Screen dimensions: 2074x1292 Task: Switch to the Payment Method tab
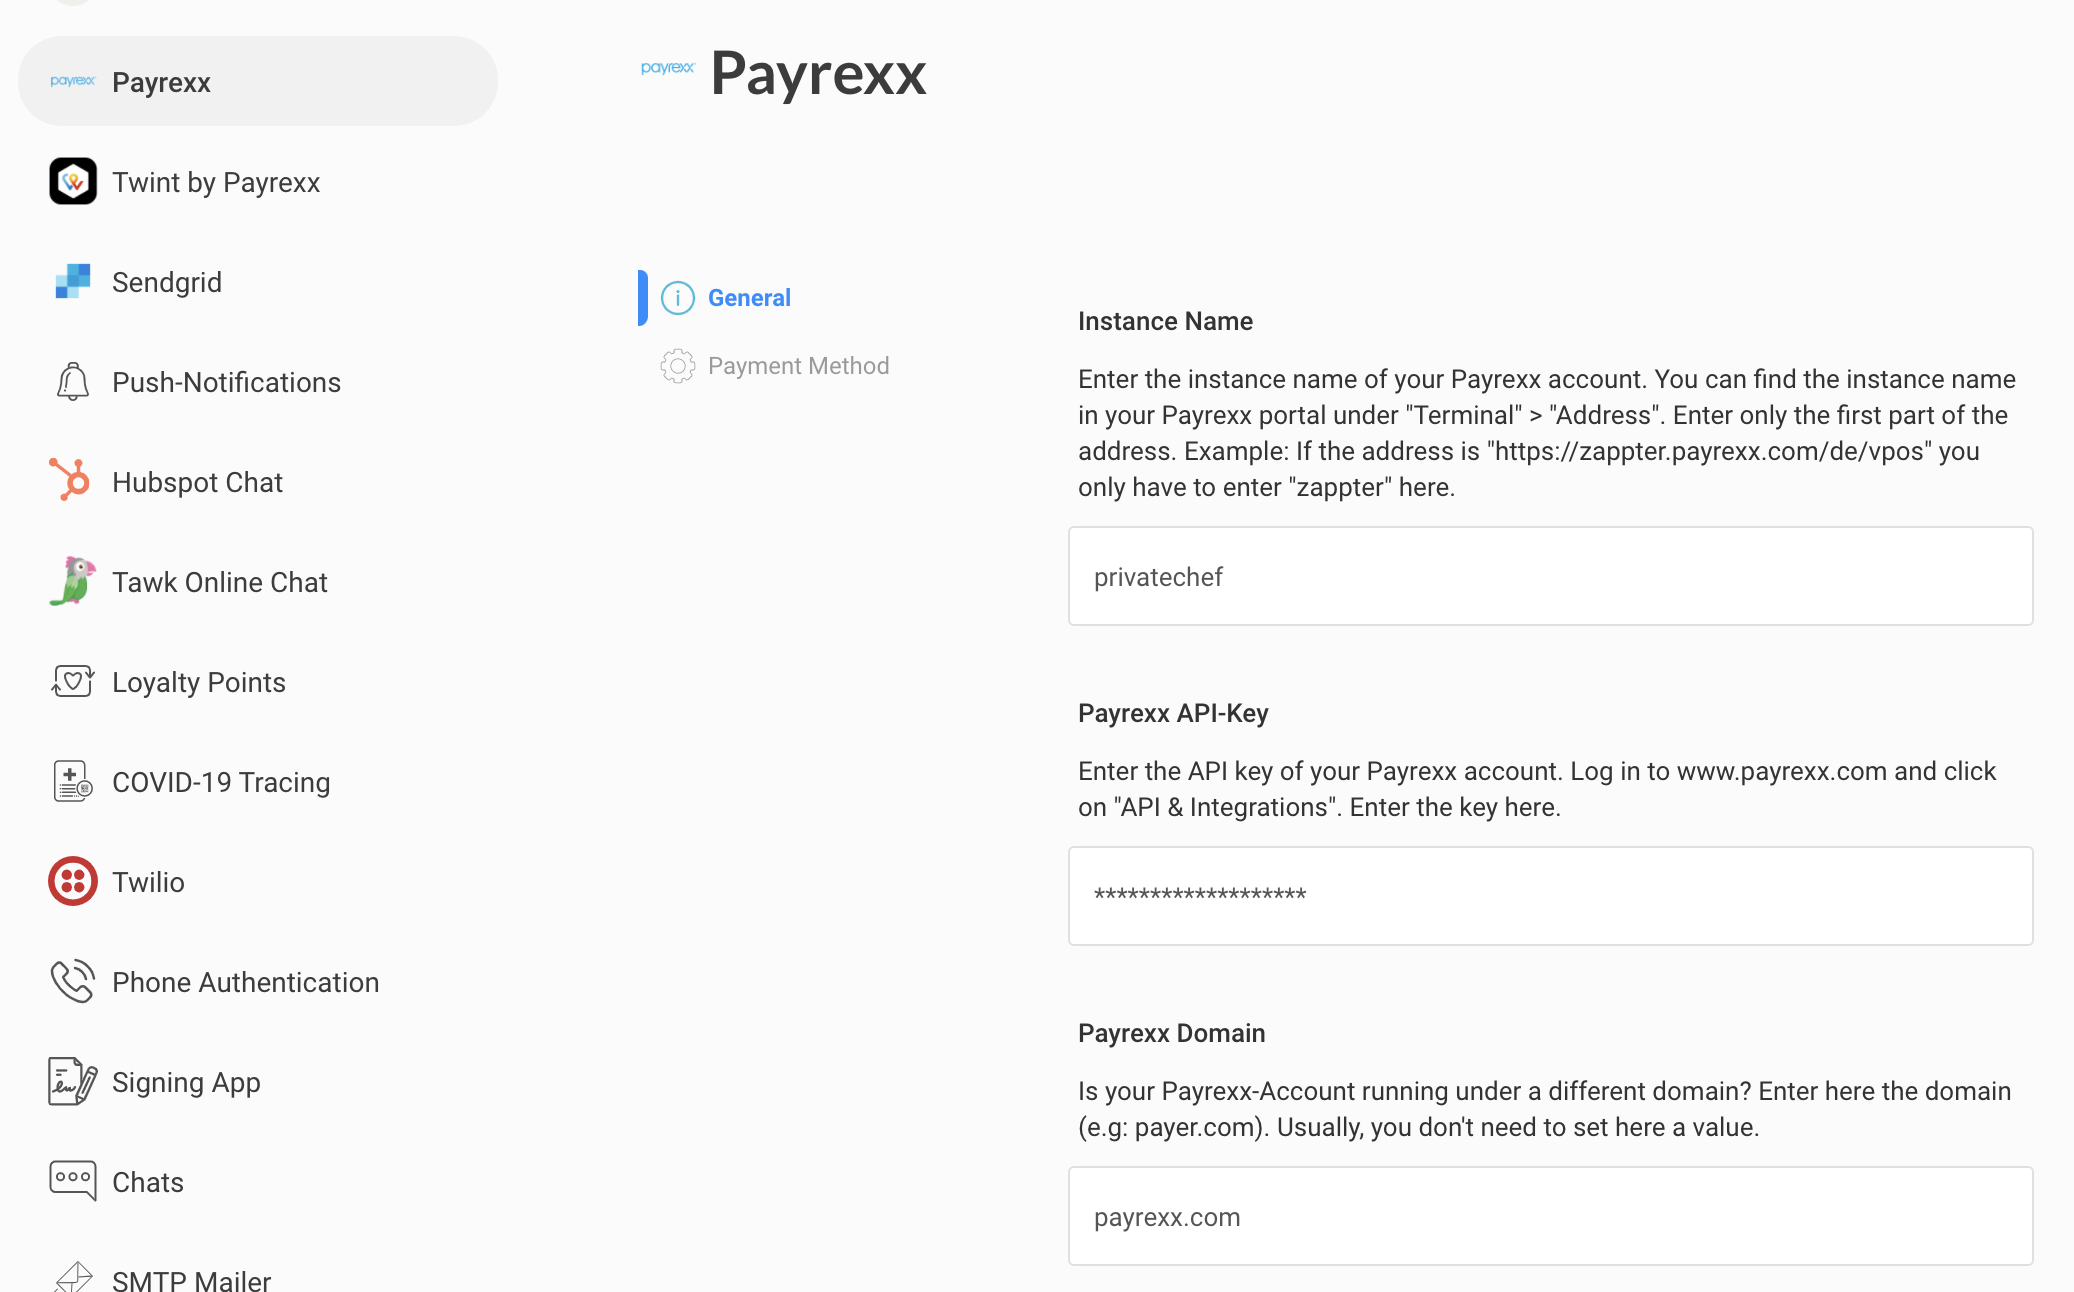[798, 366]
